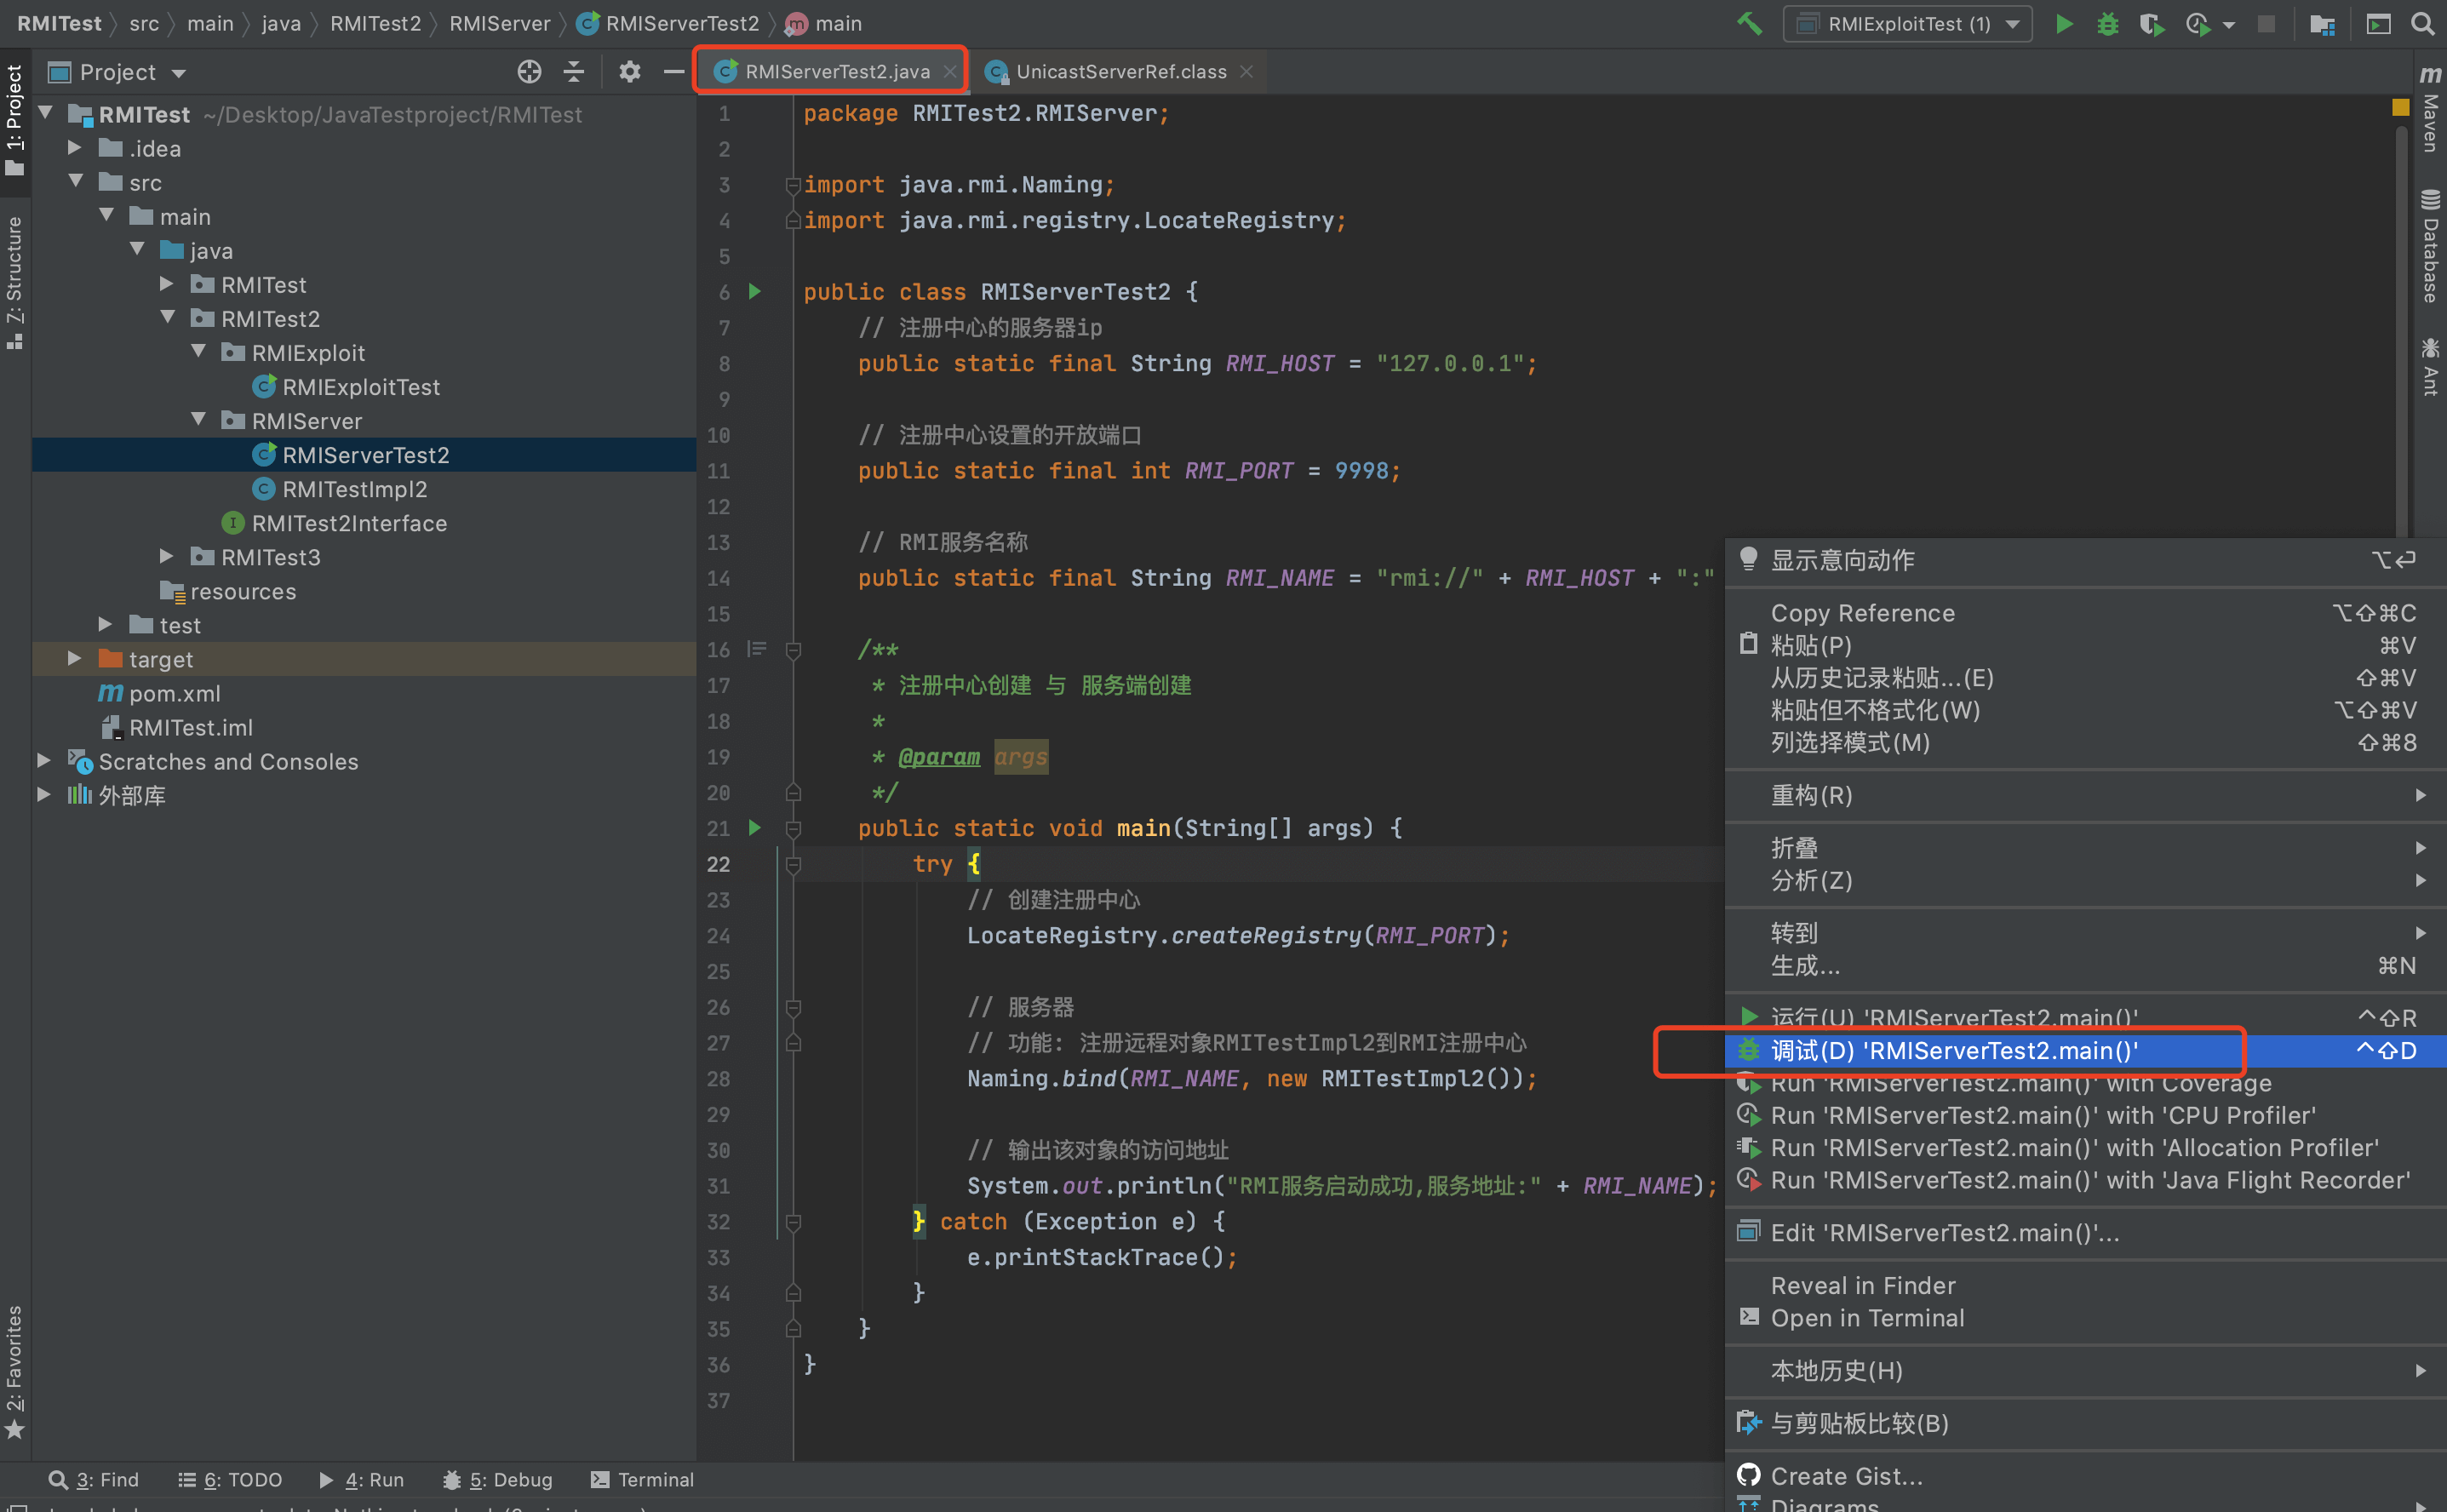2447x1512 pixels.
Task: Expand the RMITest3 package
Action: pyautogui.click(x=167, y=555)
